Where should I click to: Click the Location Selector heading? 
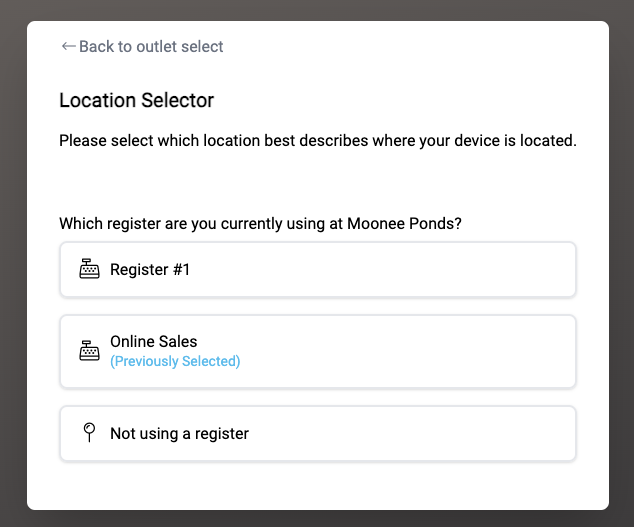137,100
